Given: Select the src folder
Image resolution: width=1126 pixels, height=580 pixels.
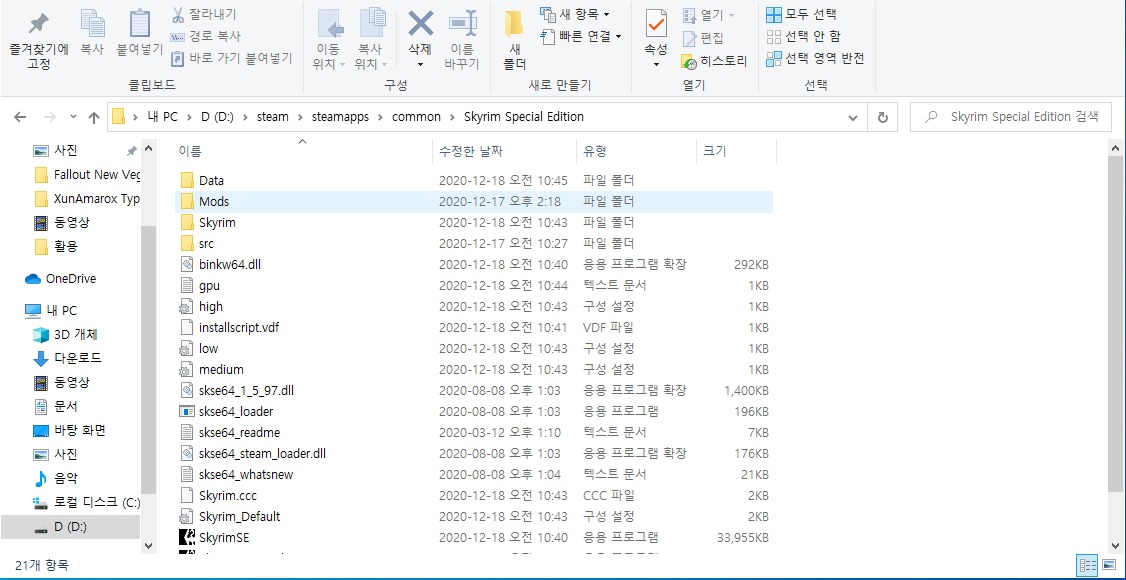Looking at the screenshot, I should [x=474, y=243].
